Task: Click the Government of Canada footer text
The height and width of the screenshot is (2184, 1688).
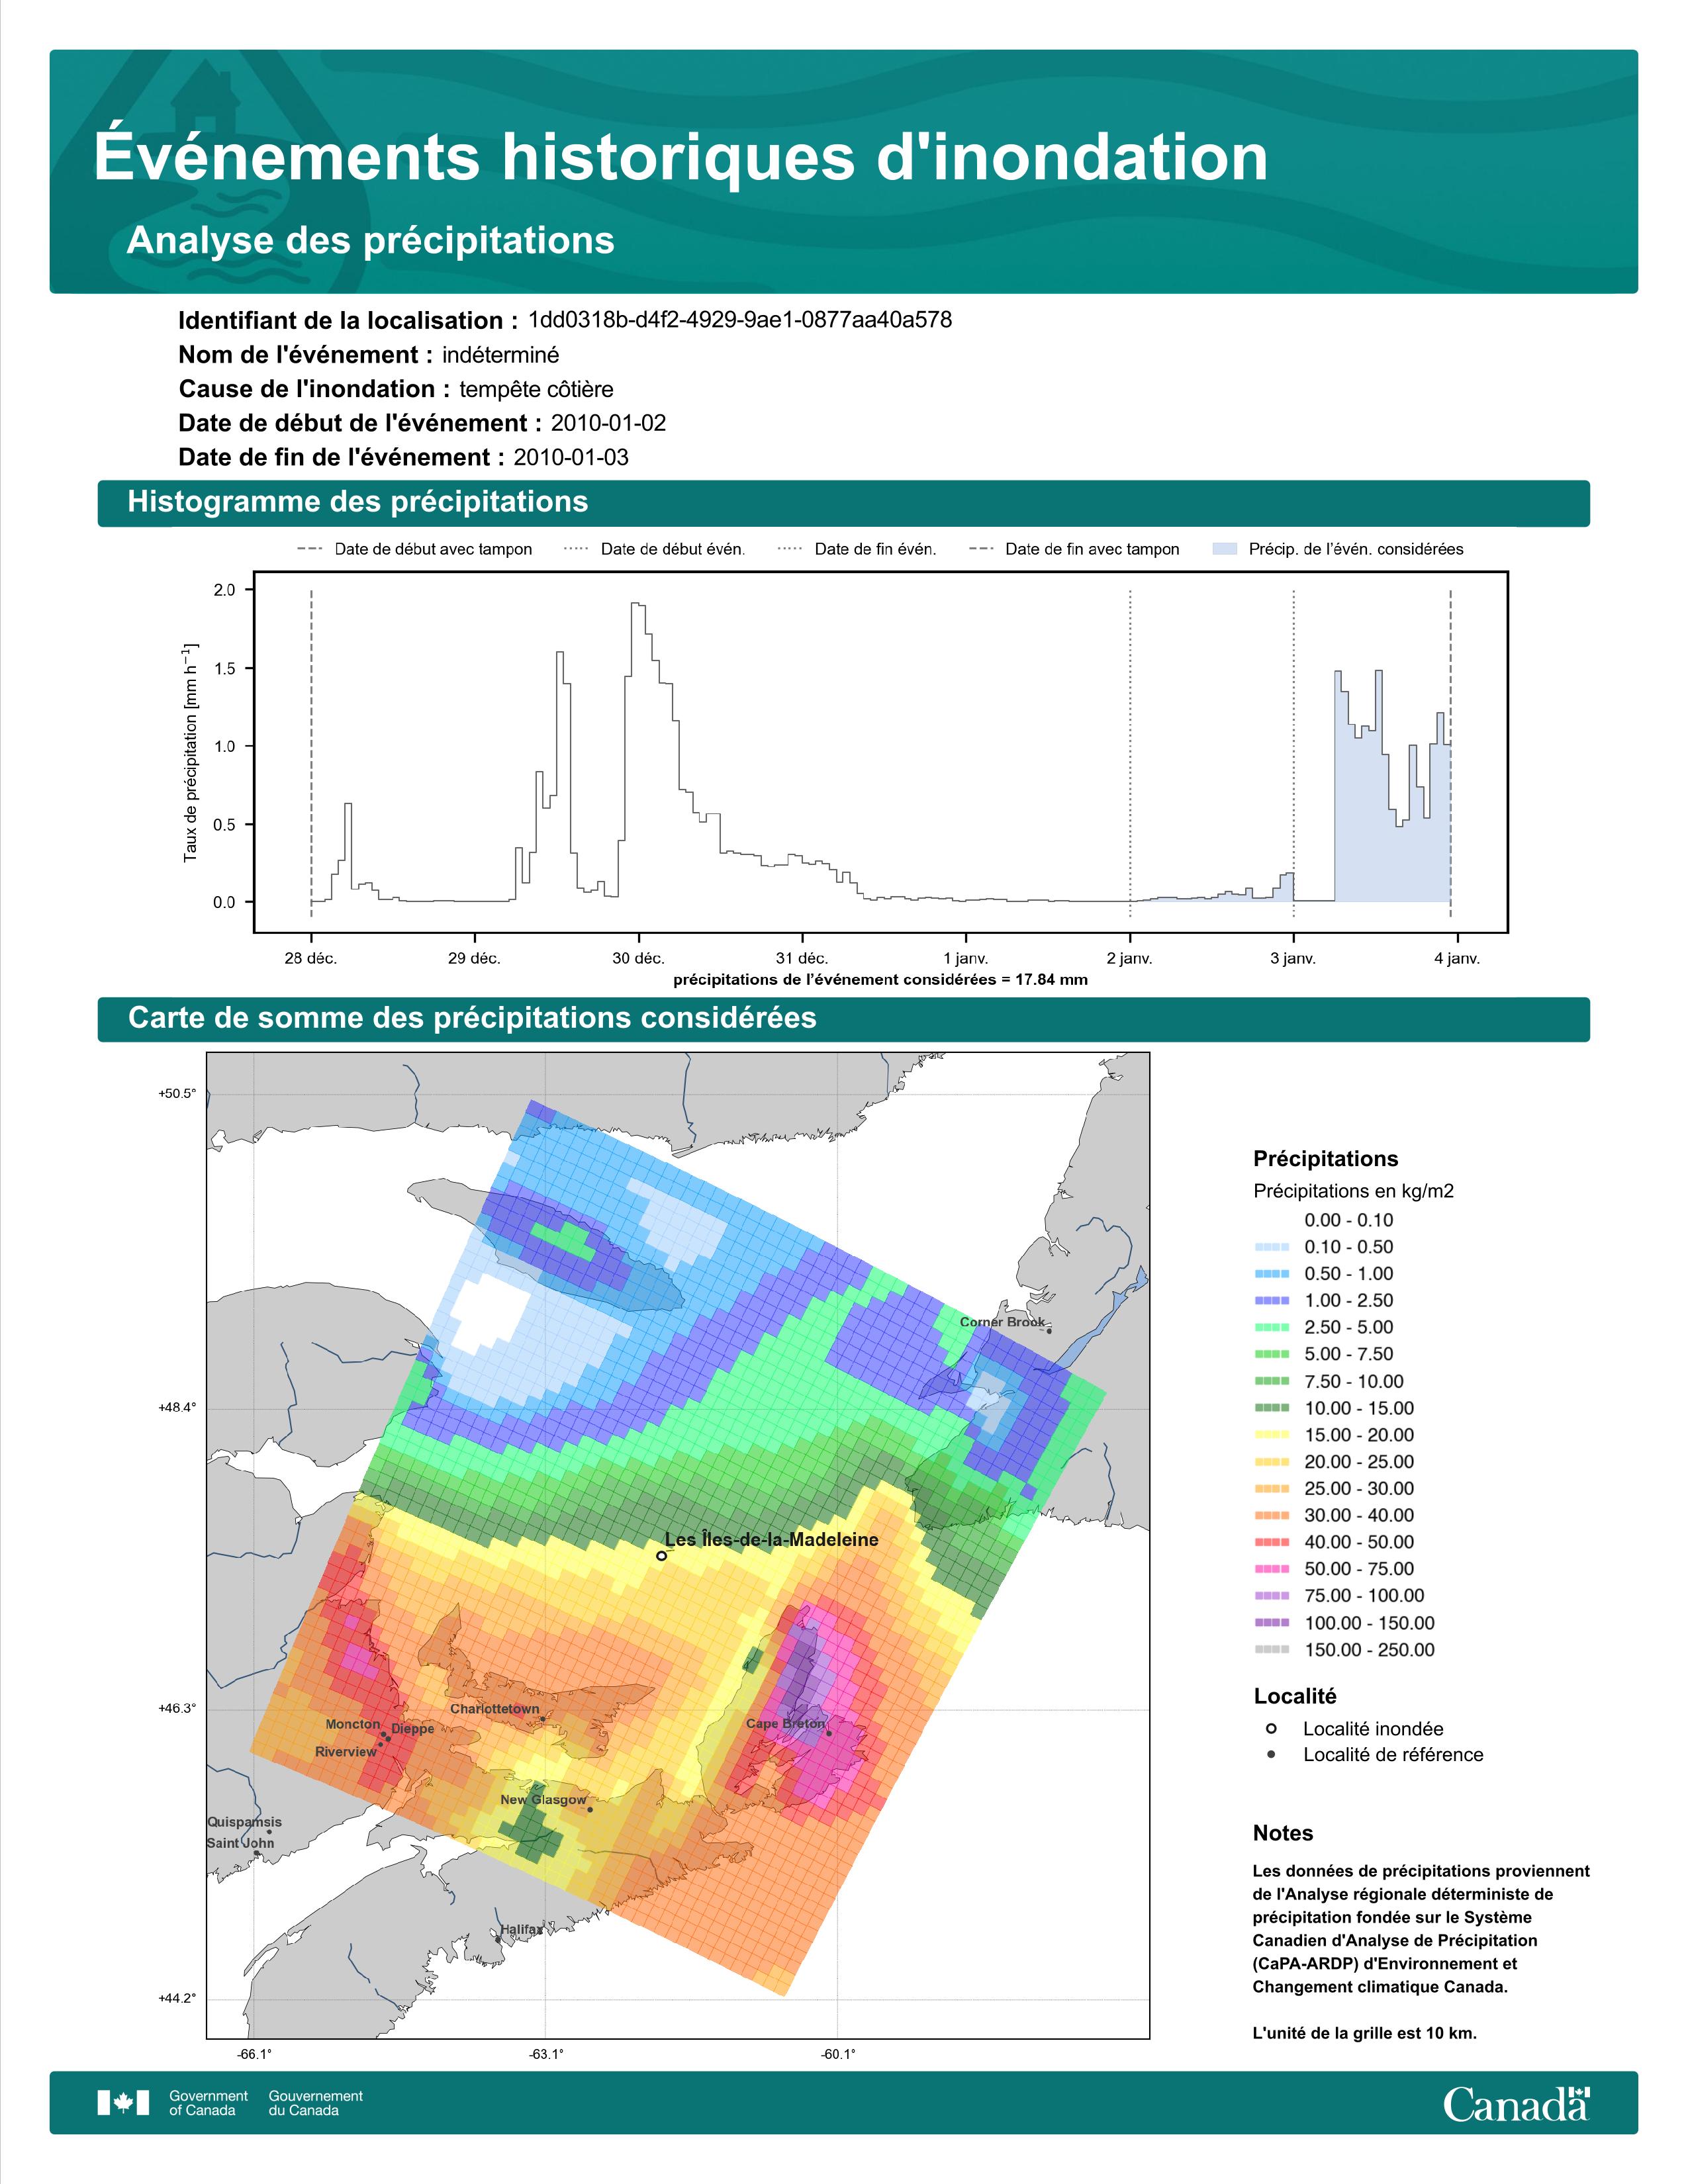Action: (208, 2103)
